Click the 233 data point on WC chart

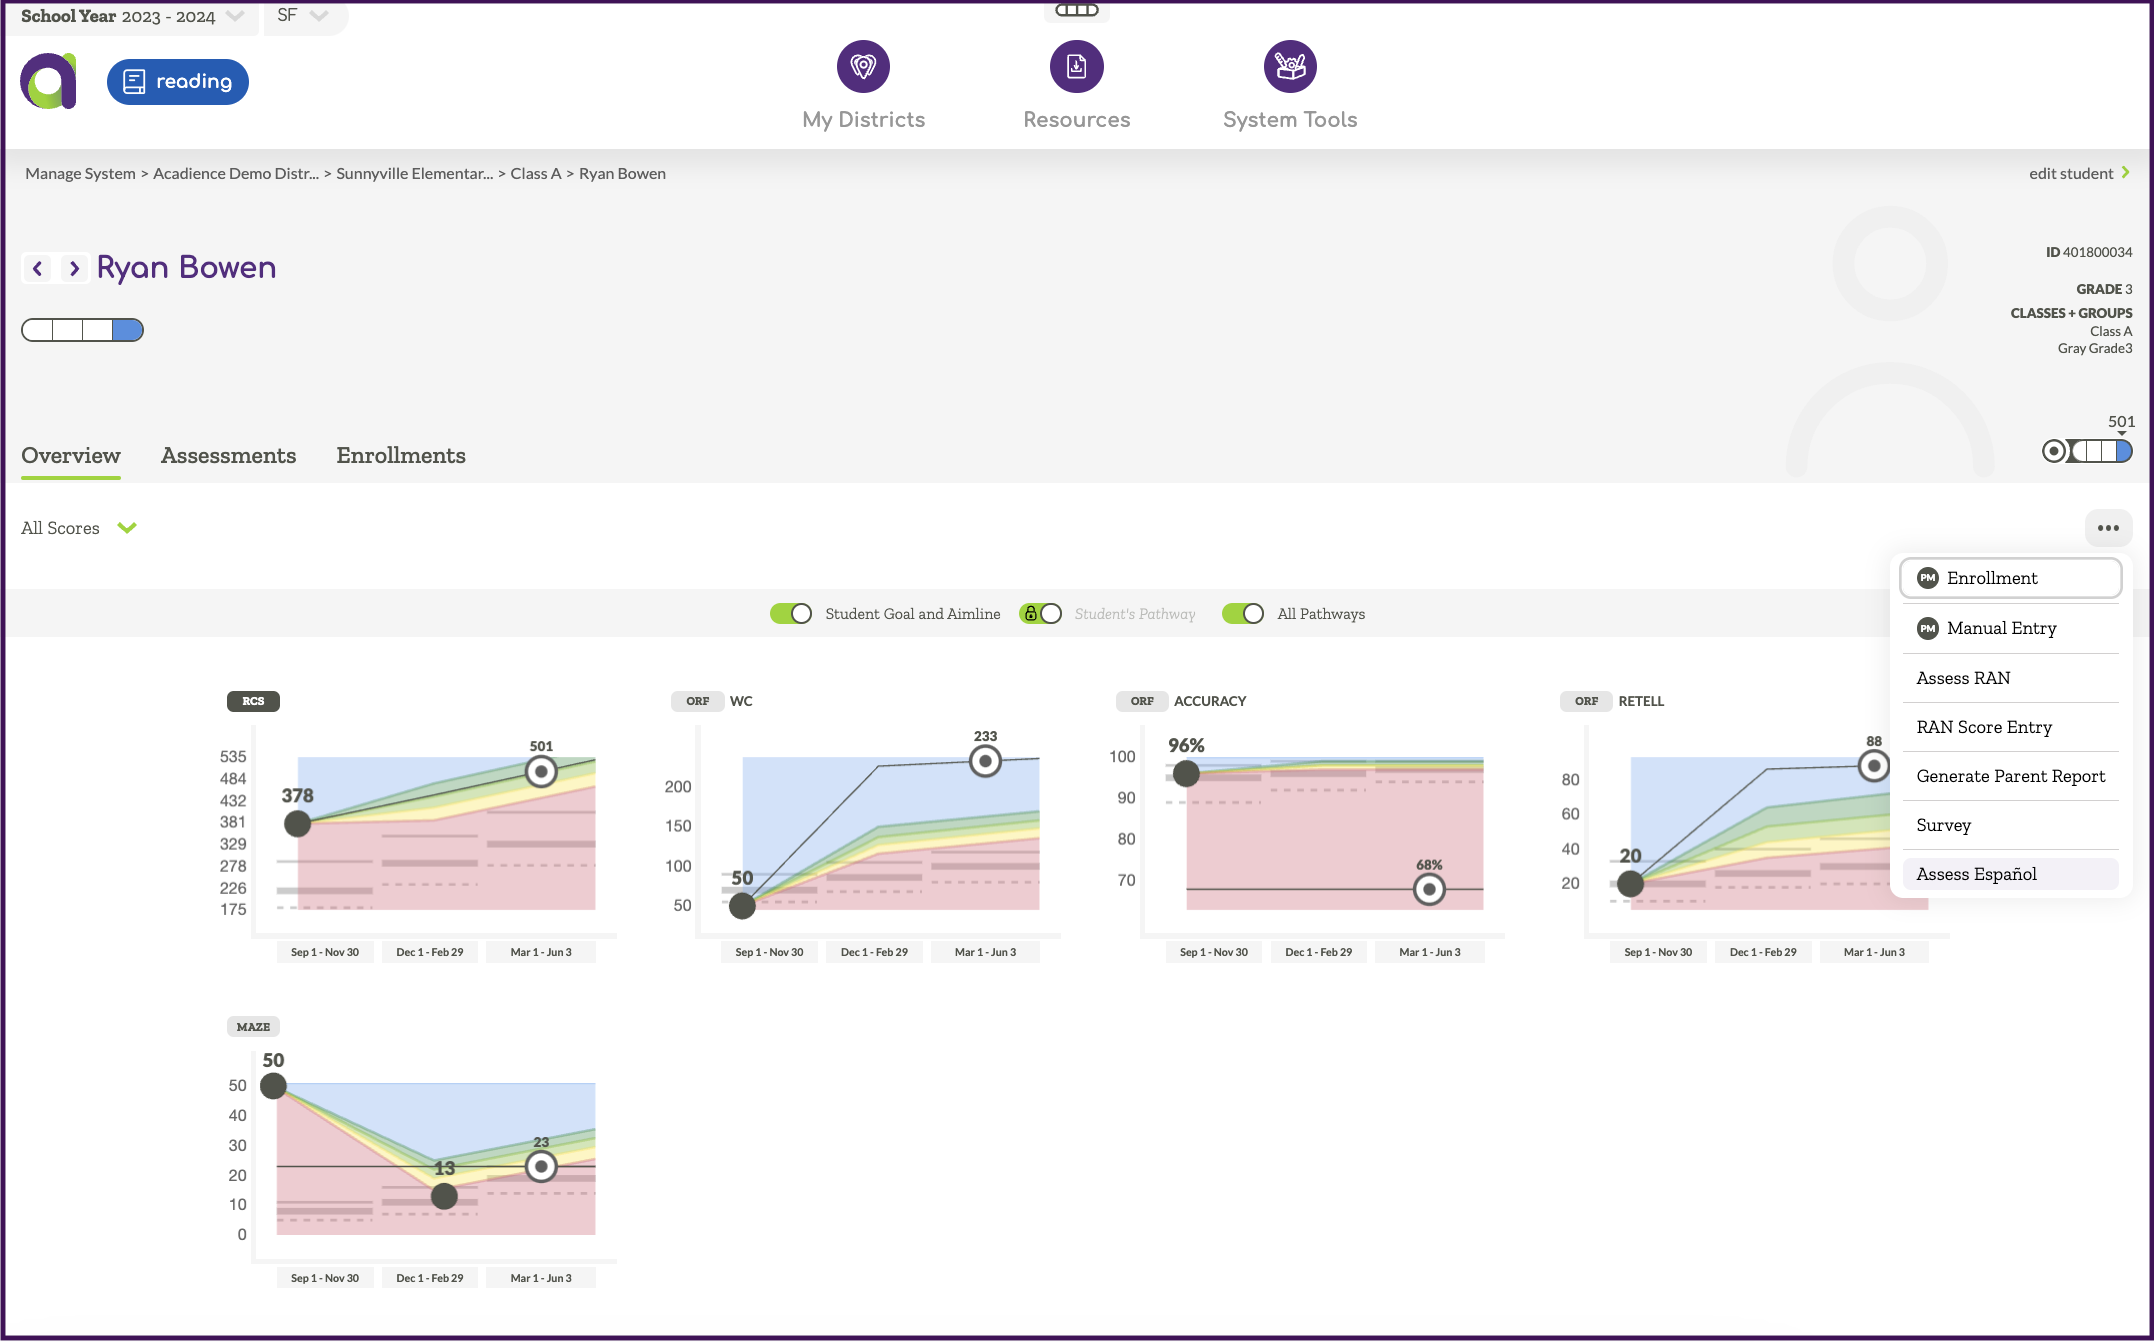[x=984, y=761]
